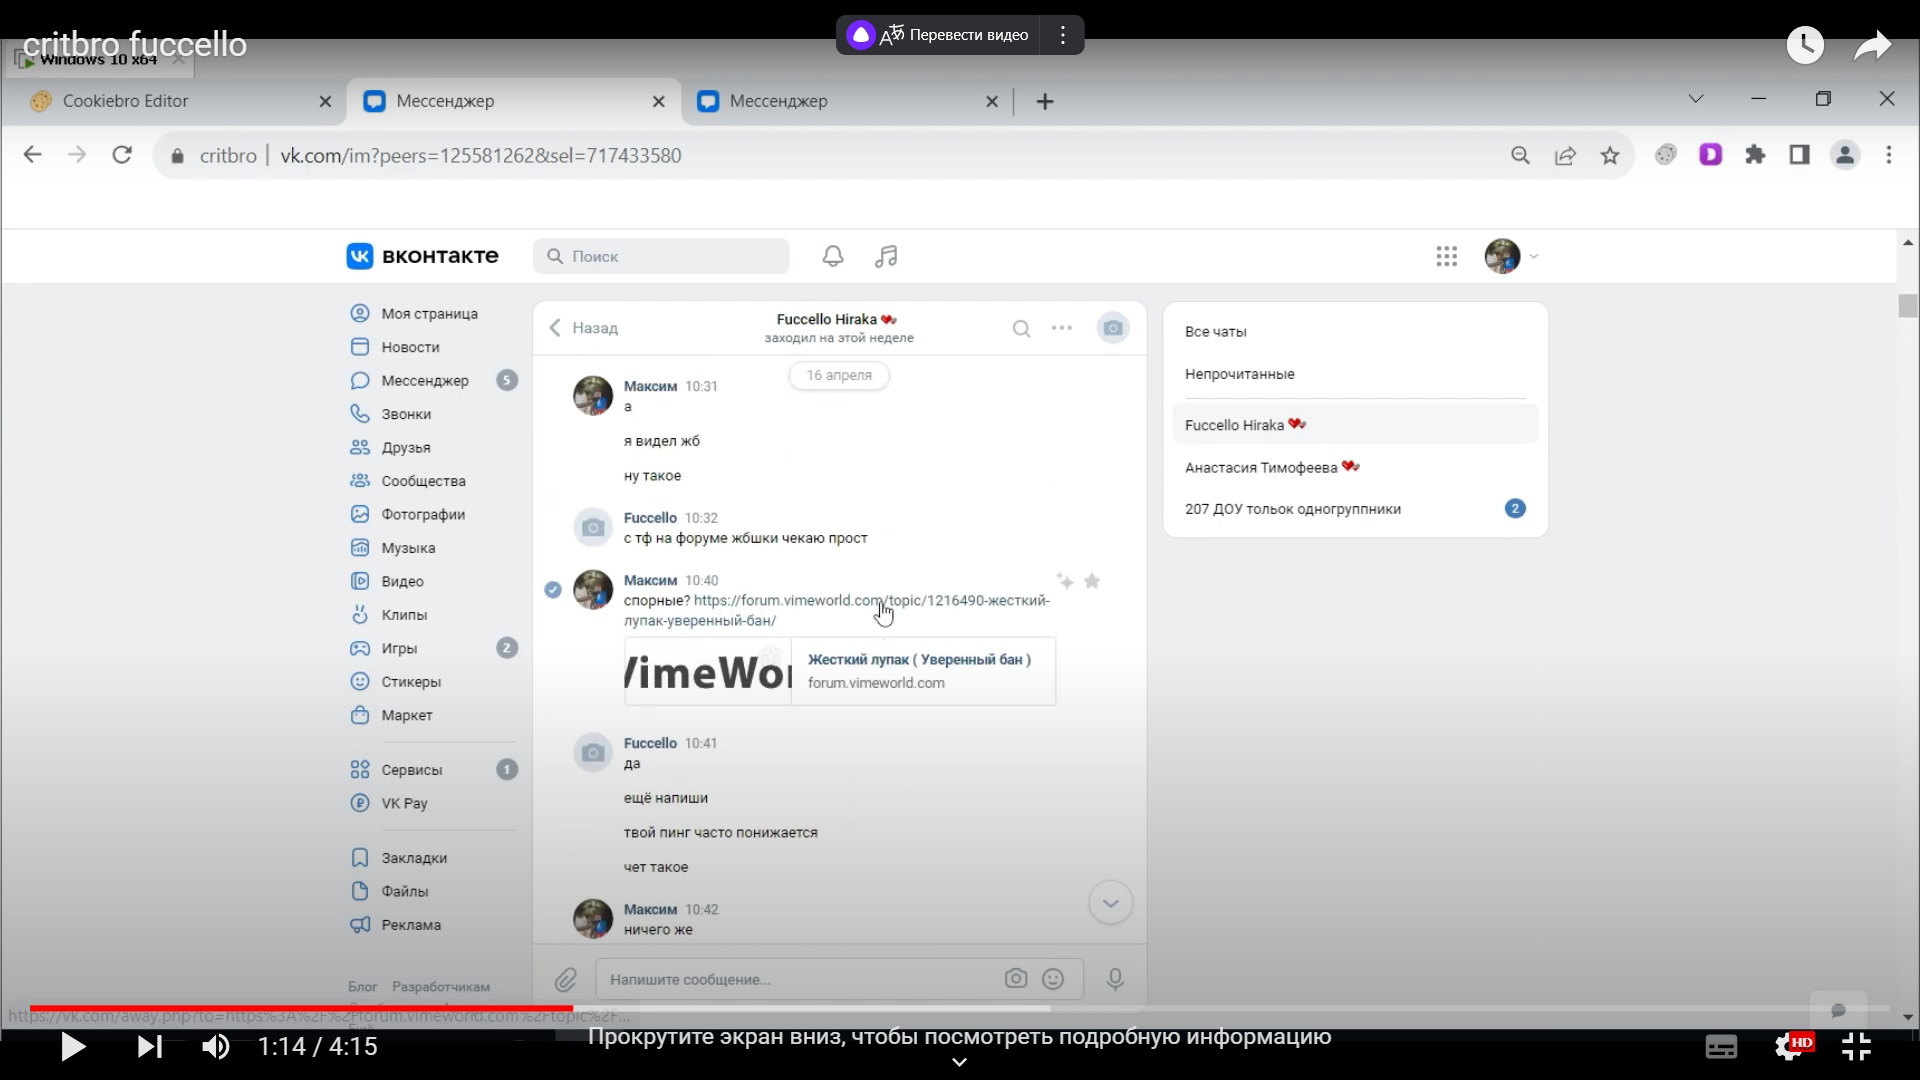Open the VK services grid icon
The width and height of the screenshot is (1920, 1080).
[1446, 256]
